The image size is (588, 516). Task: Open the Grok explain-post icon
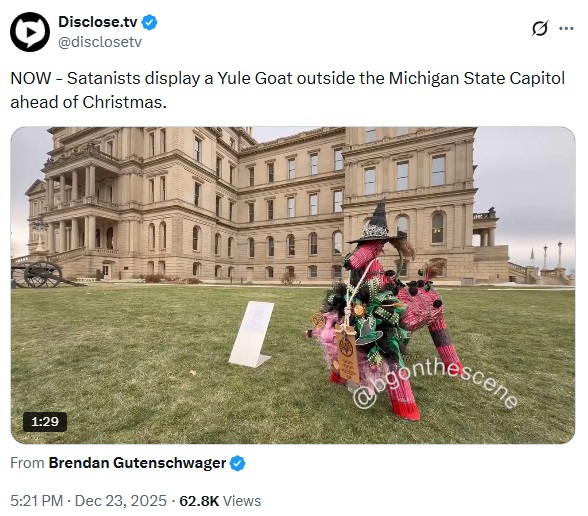[x=540, y=28]
